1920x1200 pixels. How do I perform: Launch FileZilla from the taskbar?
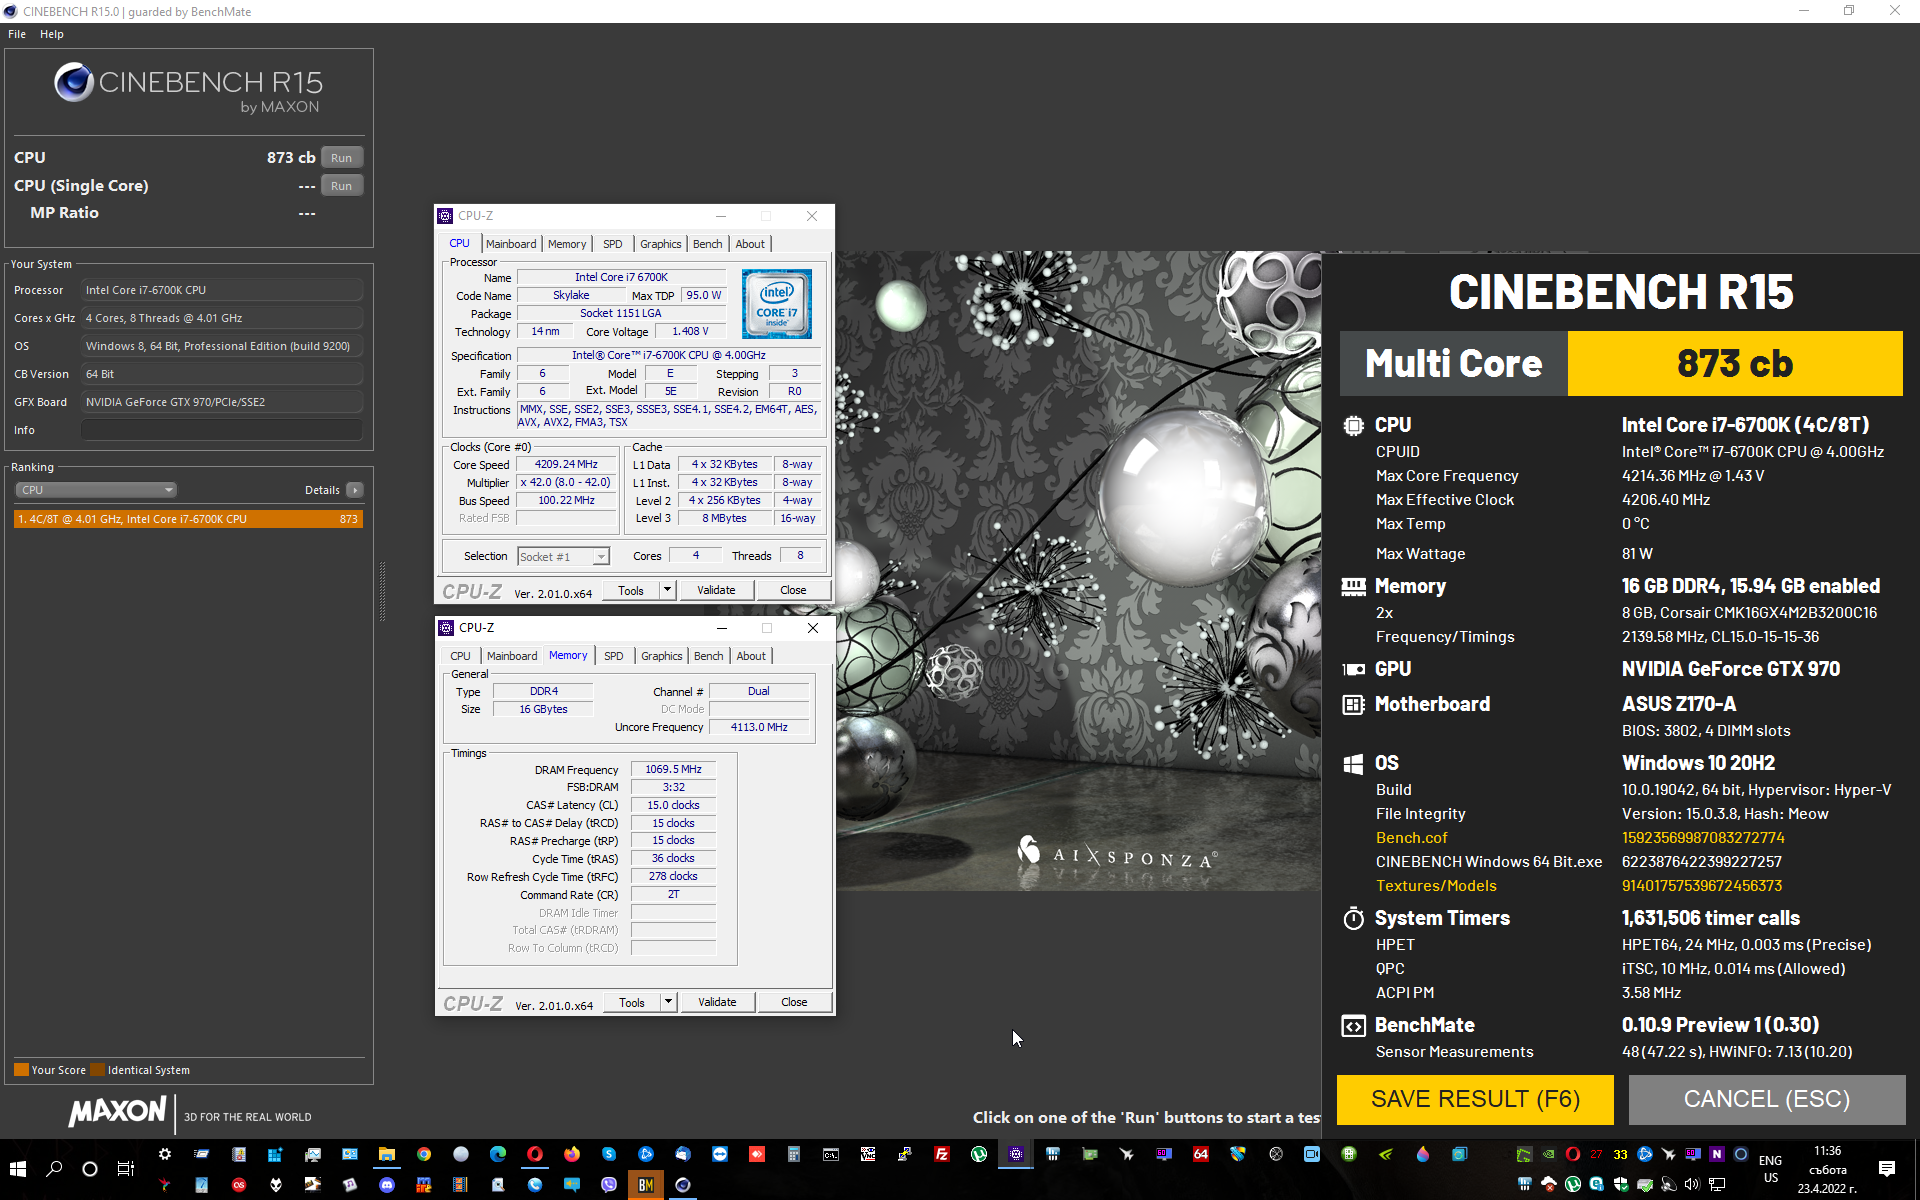click(x=942, y=1154)
